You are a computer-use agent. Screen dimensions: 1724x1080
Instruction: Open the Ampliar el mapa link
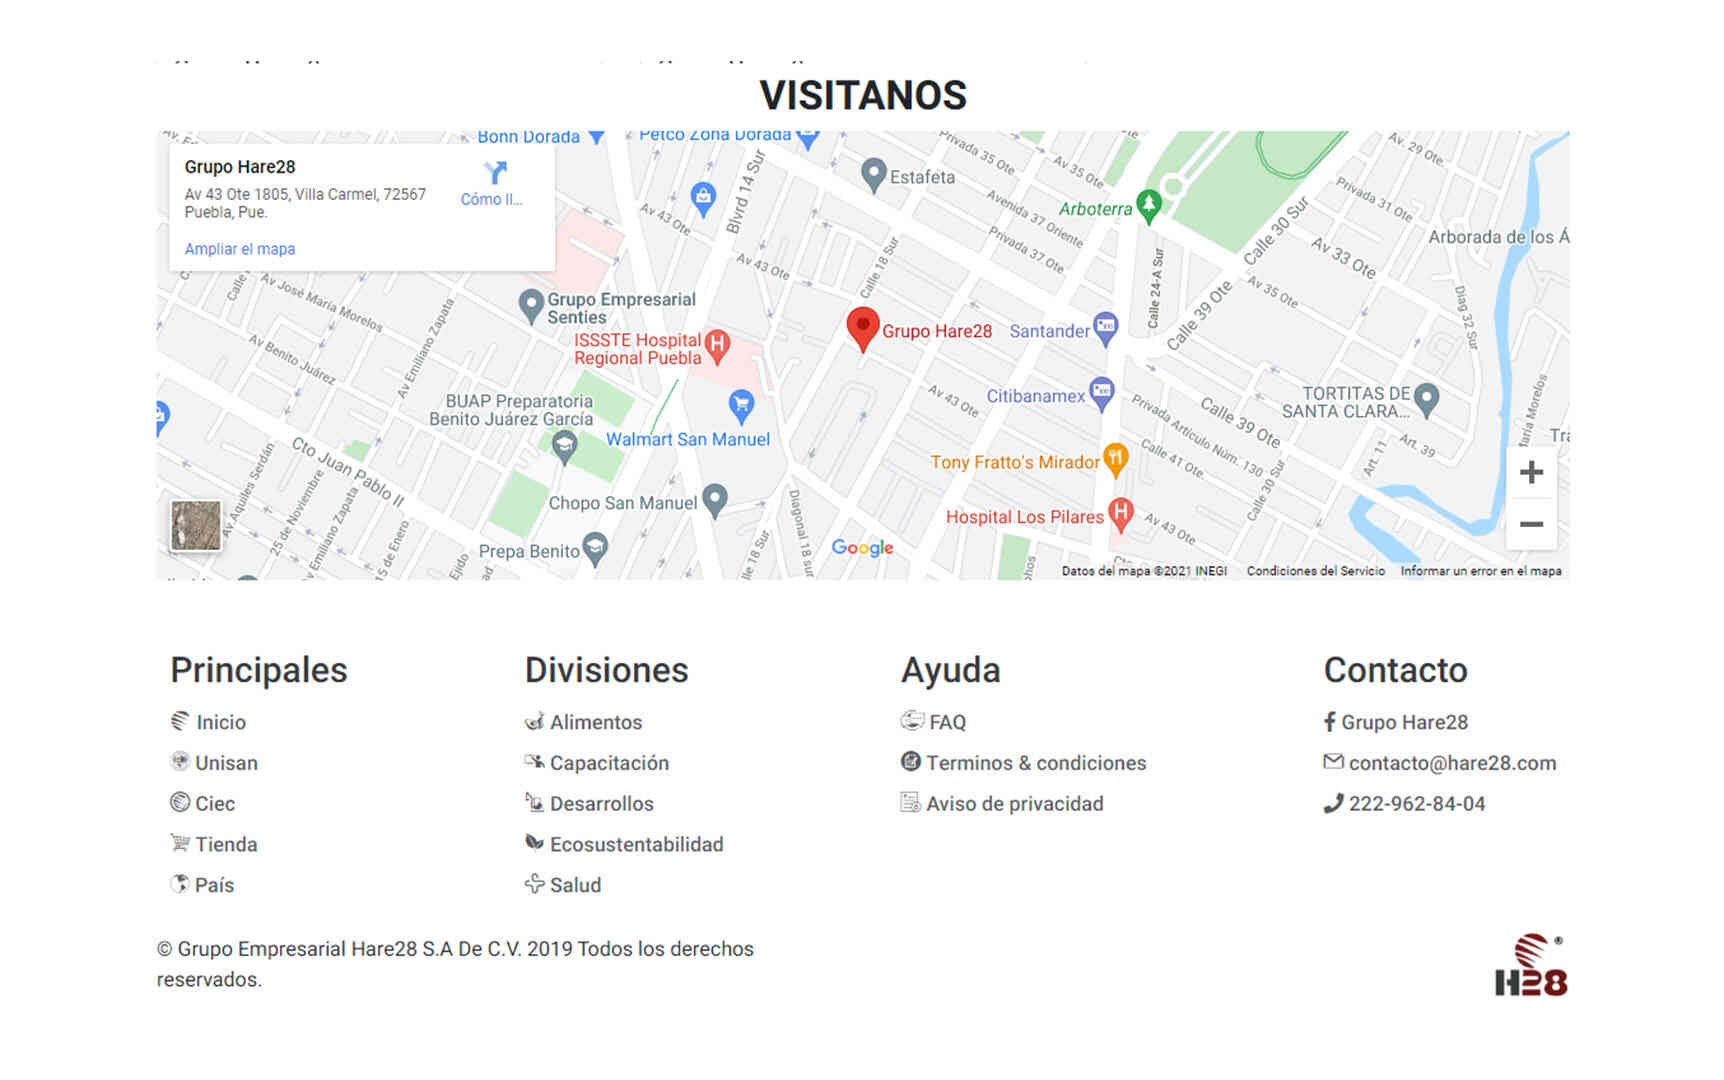240,249
